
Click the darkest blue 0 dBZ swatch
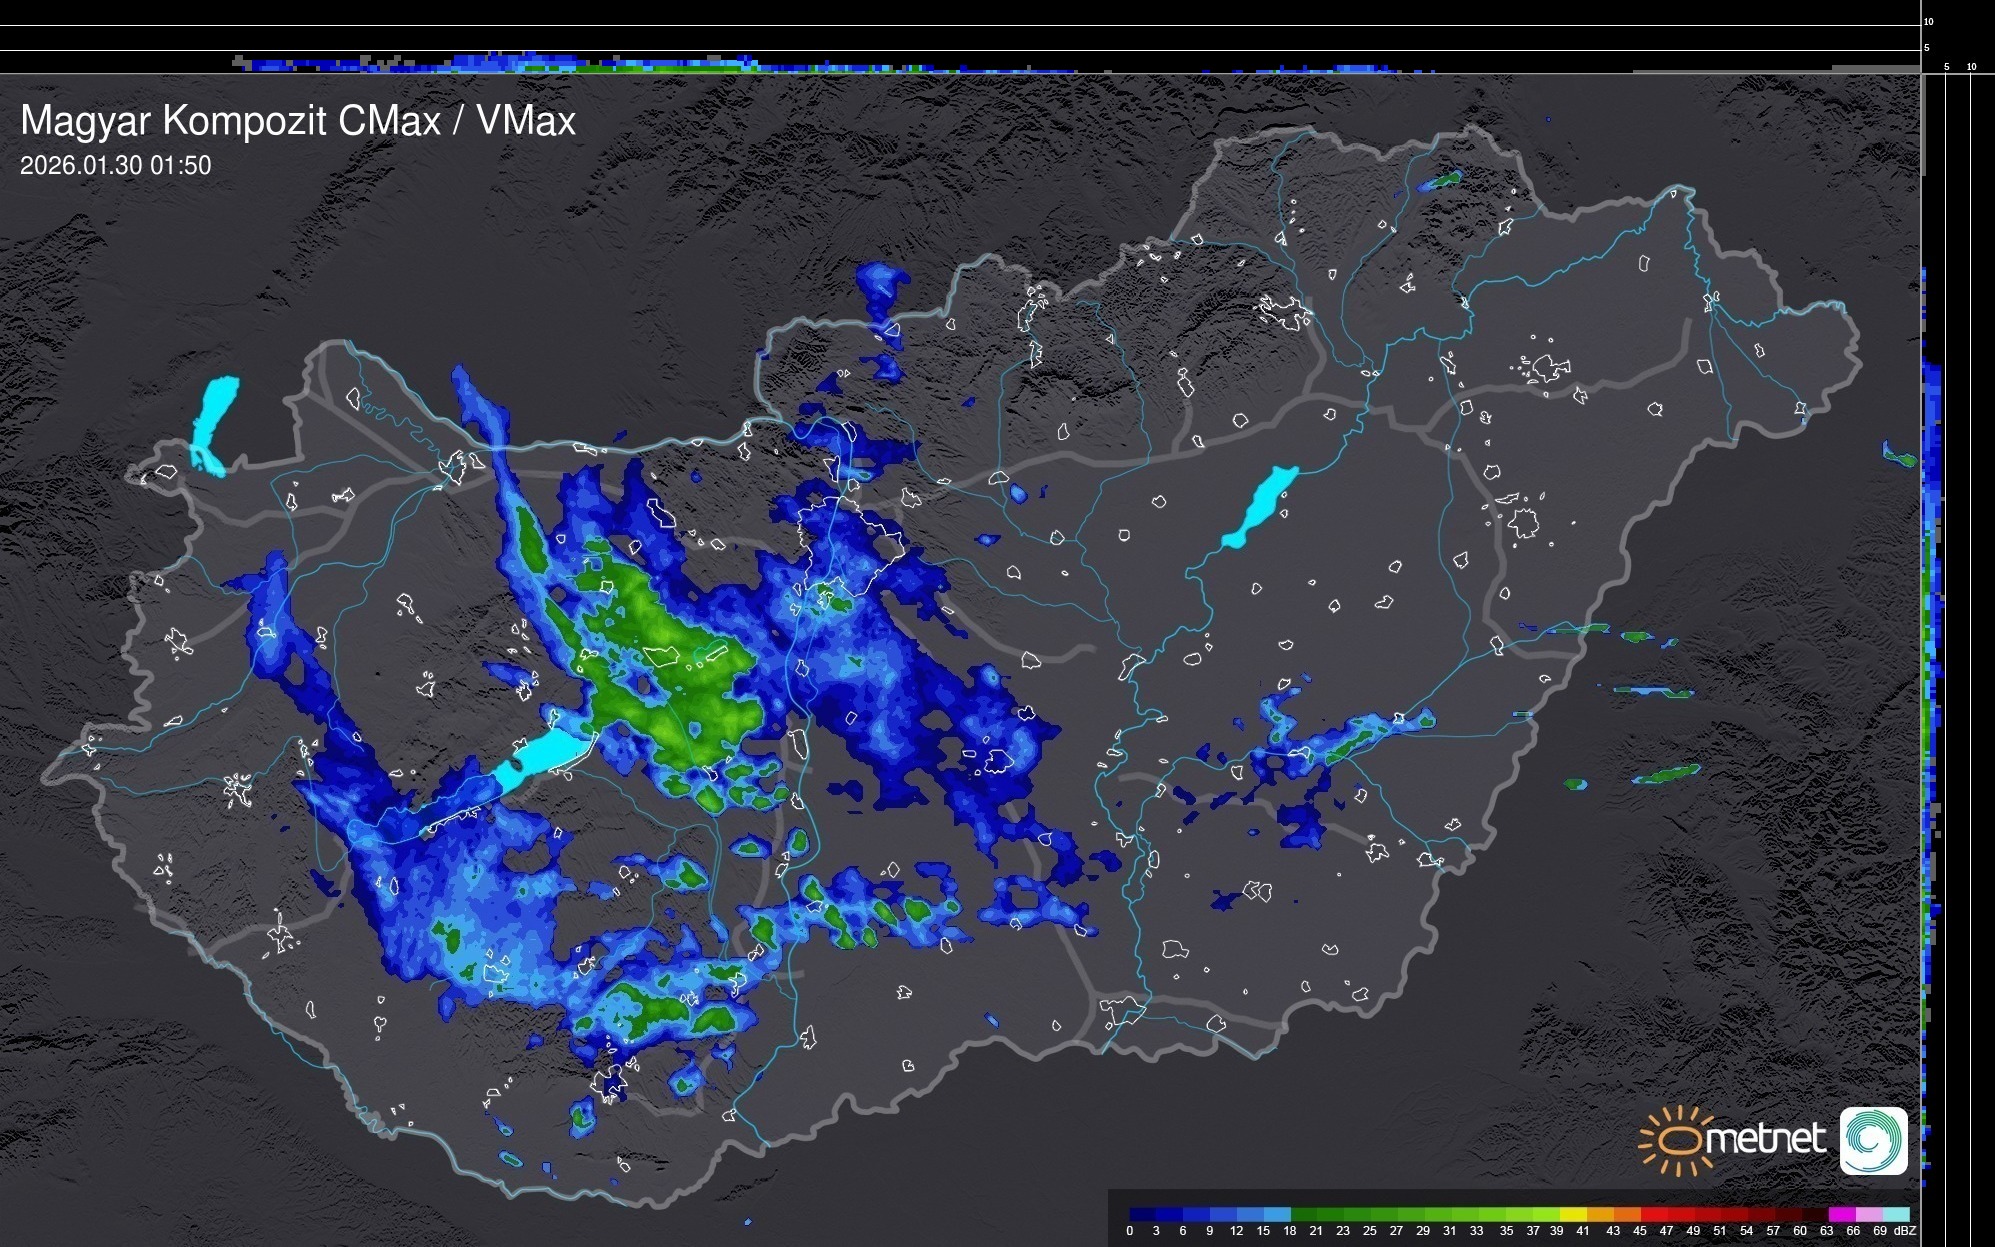tap(1142, 1214)
